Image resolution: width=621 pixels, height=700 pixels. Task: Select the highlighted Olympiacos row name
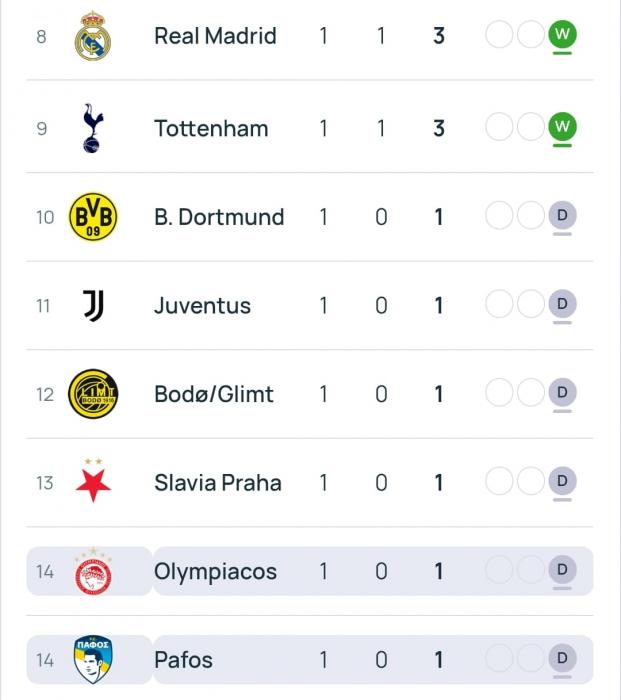tap(215, 572)
